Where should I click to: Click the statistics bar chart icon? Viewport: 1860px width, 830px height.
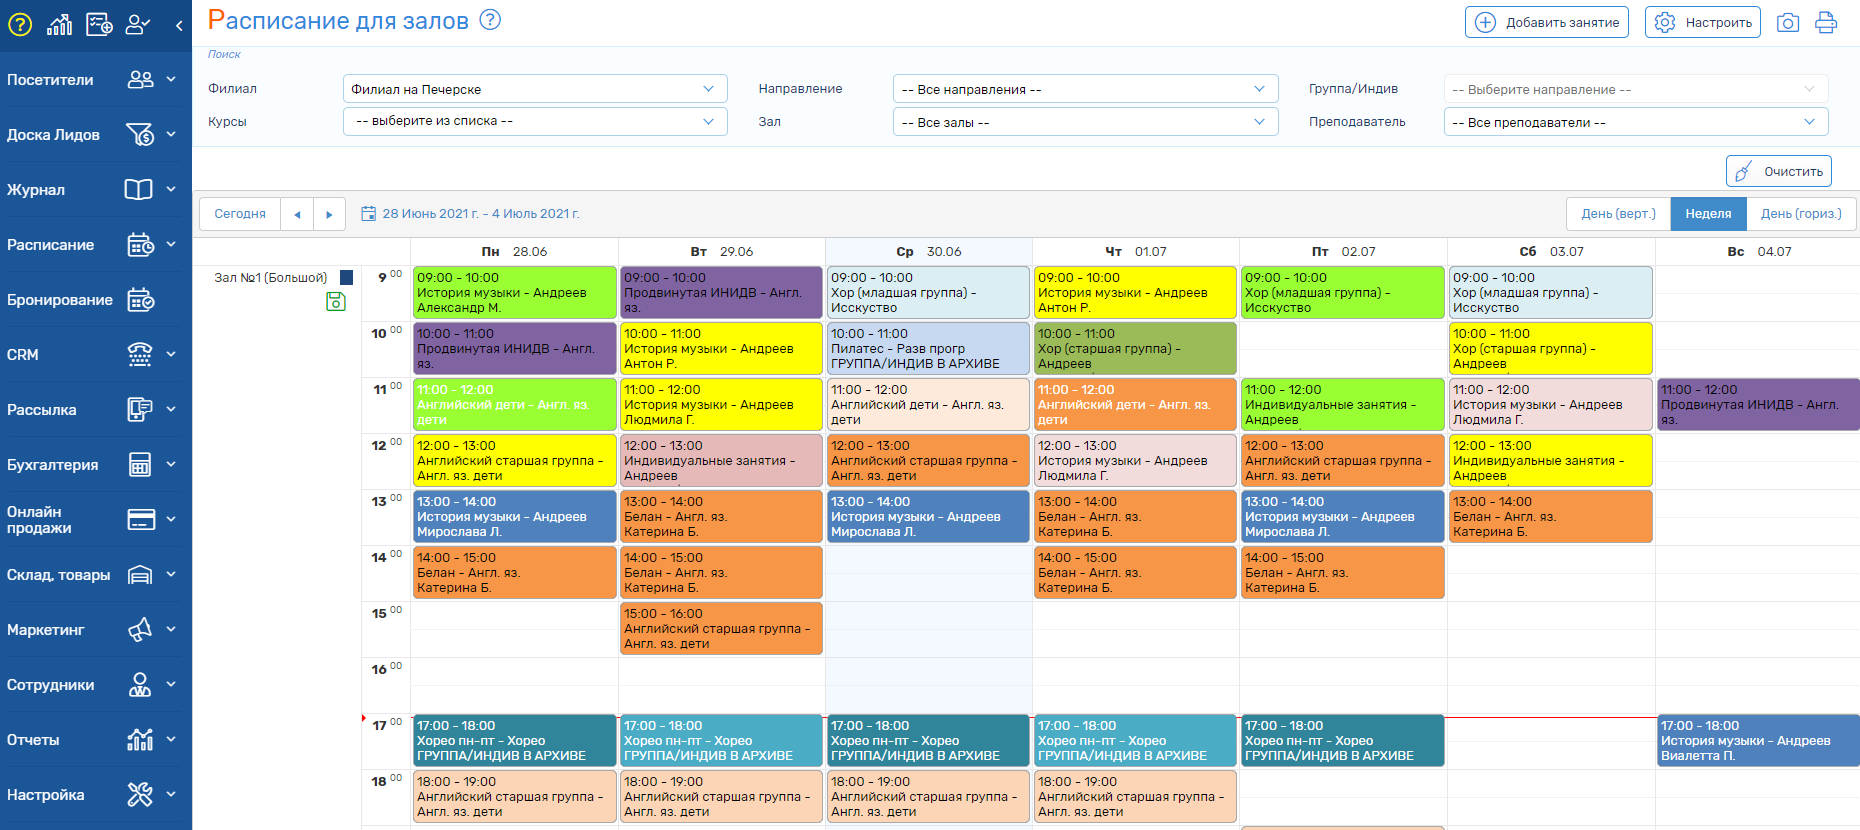pos(60,24)
